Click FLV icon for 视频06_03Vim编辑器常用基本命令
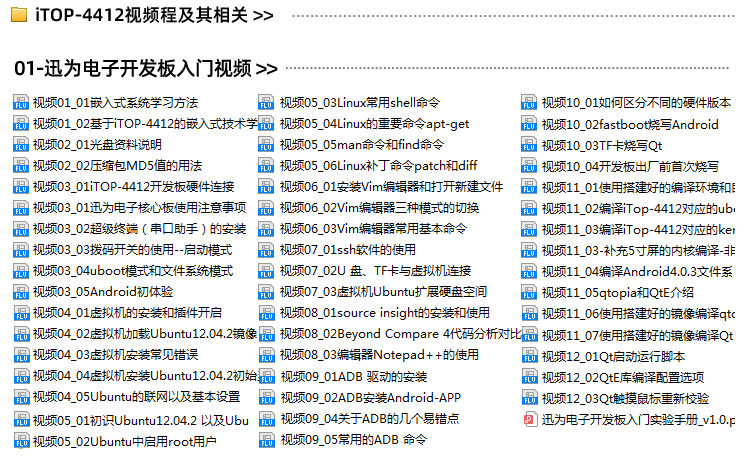 266,229
